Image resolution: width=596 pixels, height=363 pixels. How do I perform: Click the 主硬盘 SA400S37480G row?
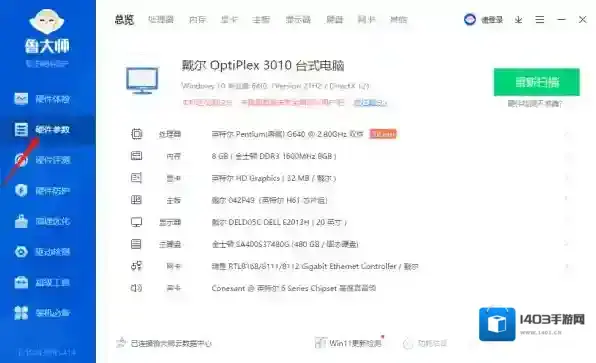click(350, 244)
